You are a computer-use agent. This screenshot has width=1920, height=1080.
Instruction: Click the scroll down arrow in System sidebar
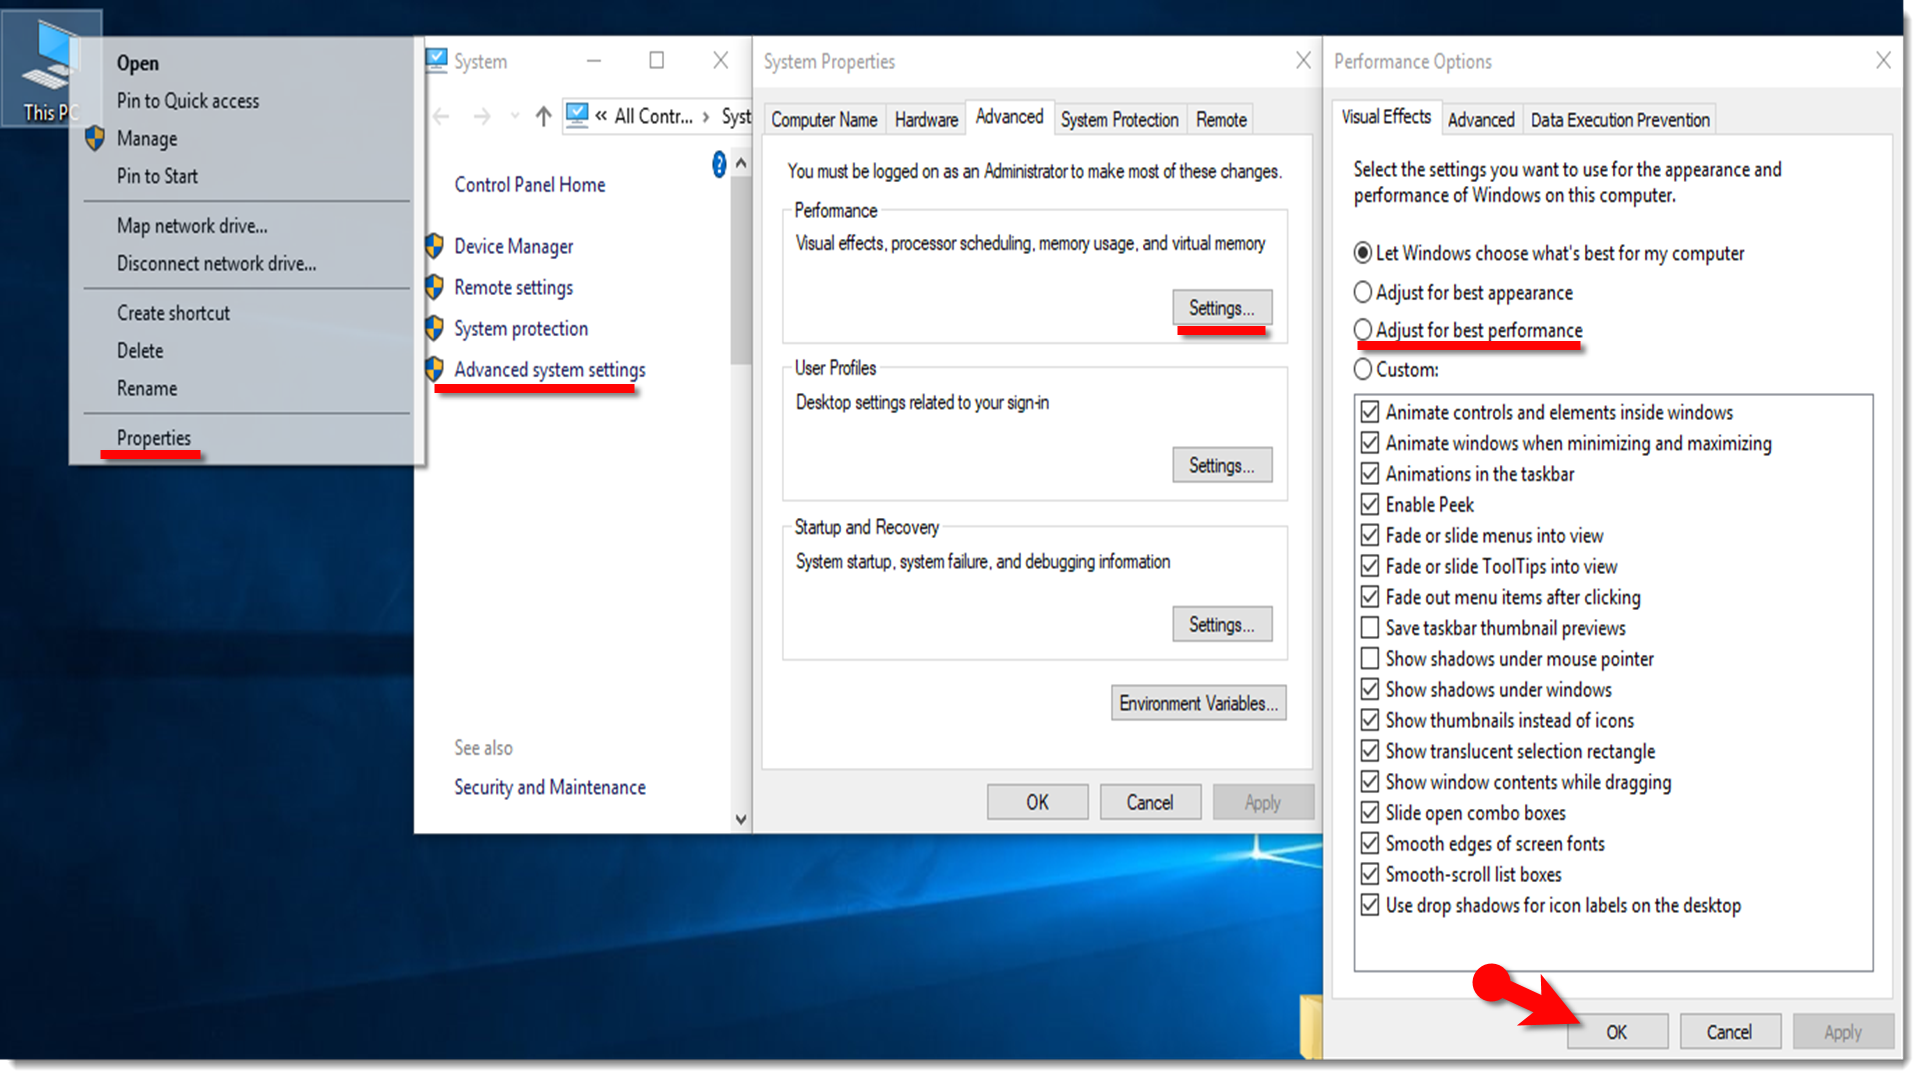(741, 819)
